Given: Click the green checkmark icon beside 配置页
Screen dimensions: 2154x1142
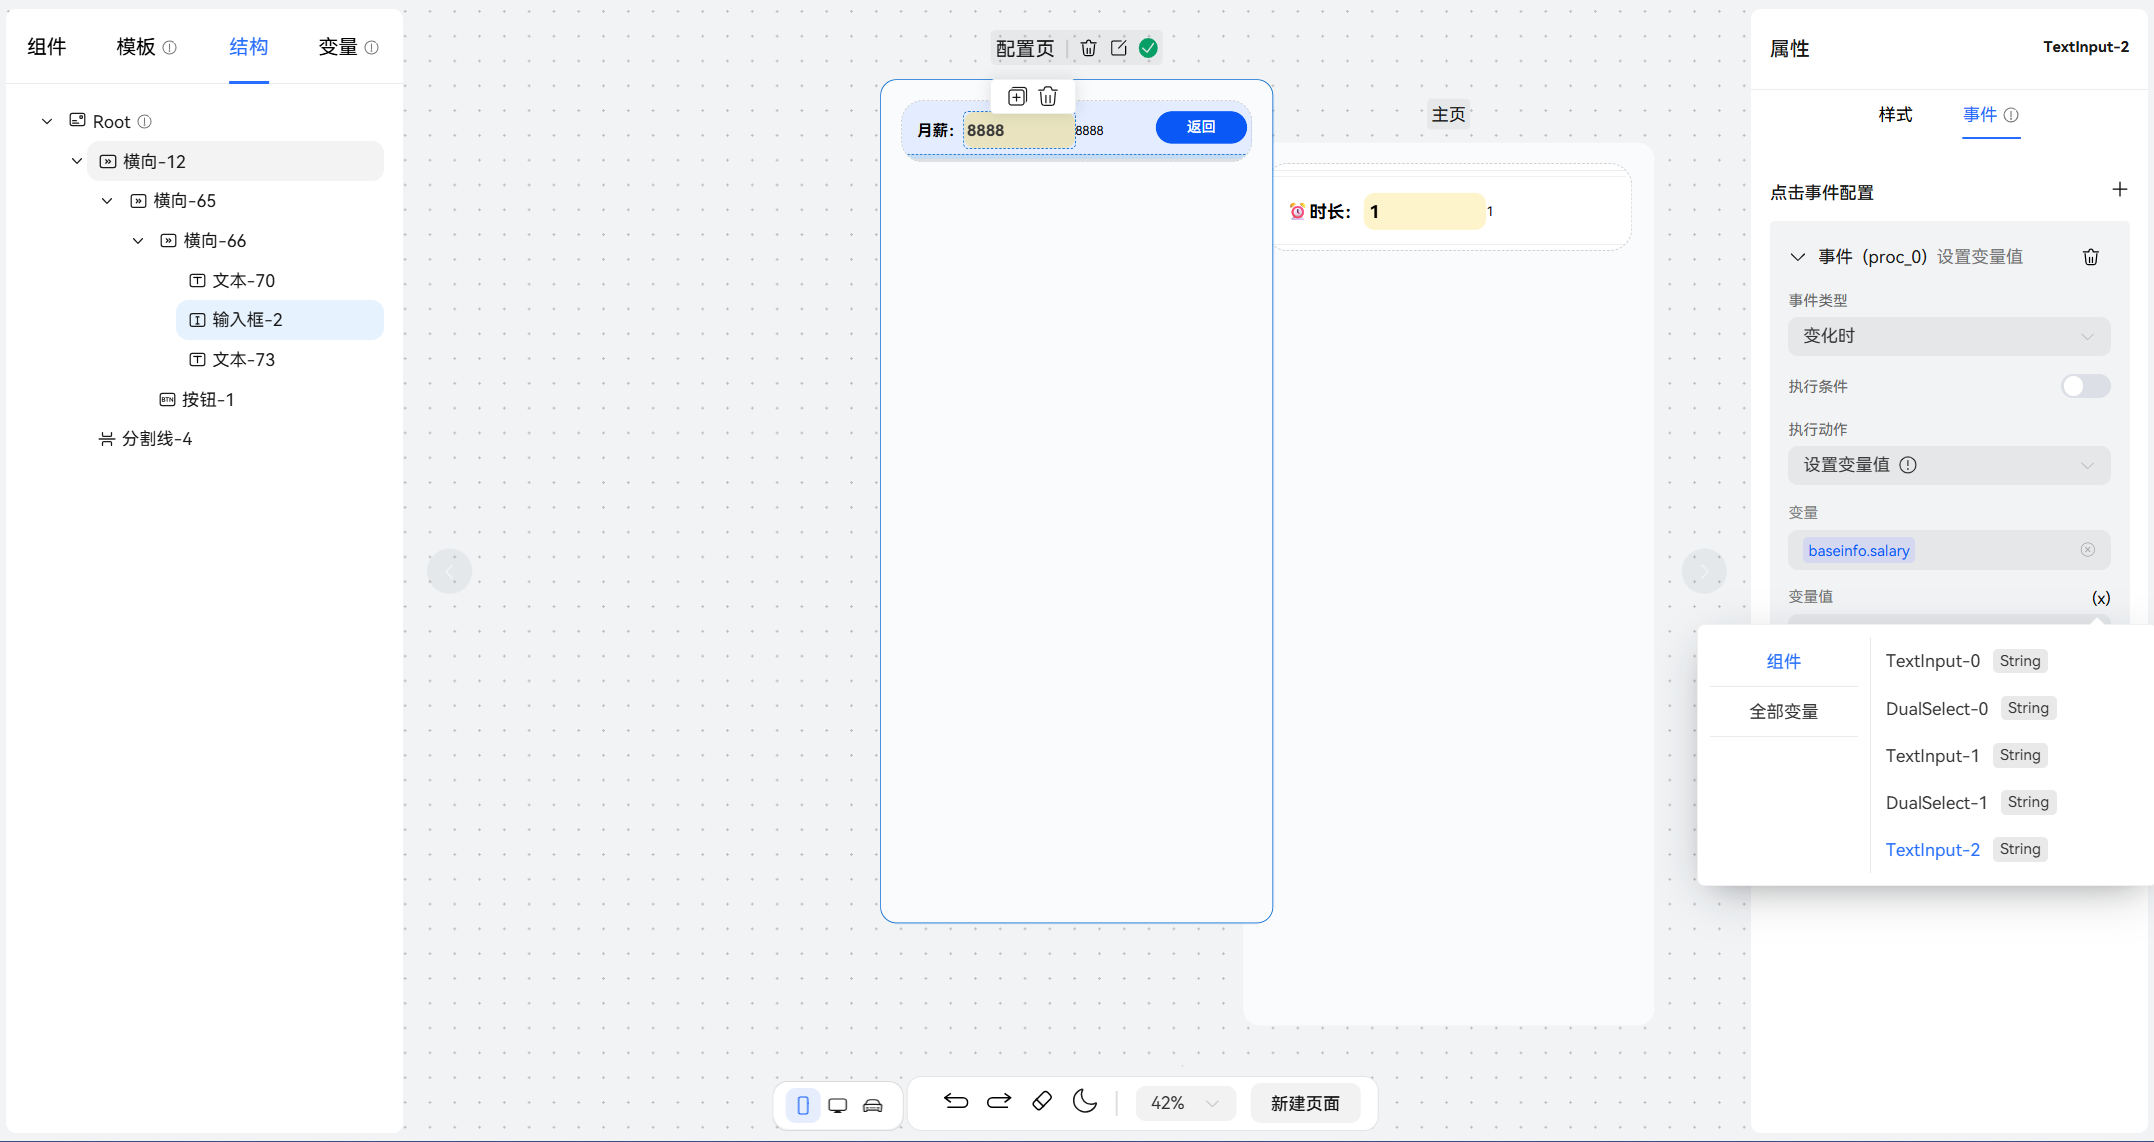Looking at the screenshot, I should pos(1148,47).
